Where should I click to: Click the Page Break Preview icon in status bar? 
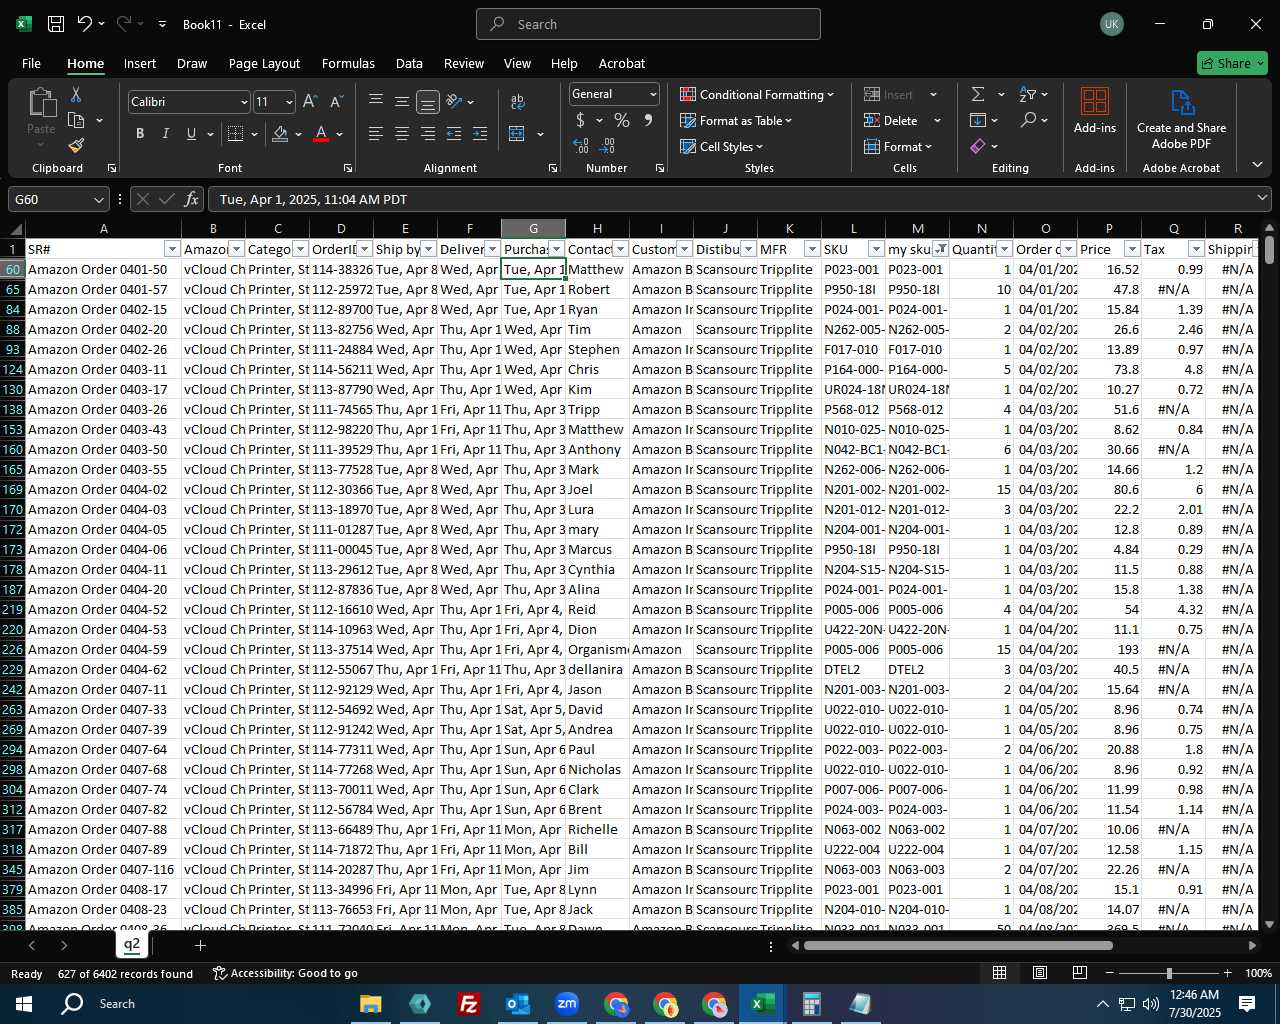pyautogui.click(x=1080, y=973)
